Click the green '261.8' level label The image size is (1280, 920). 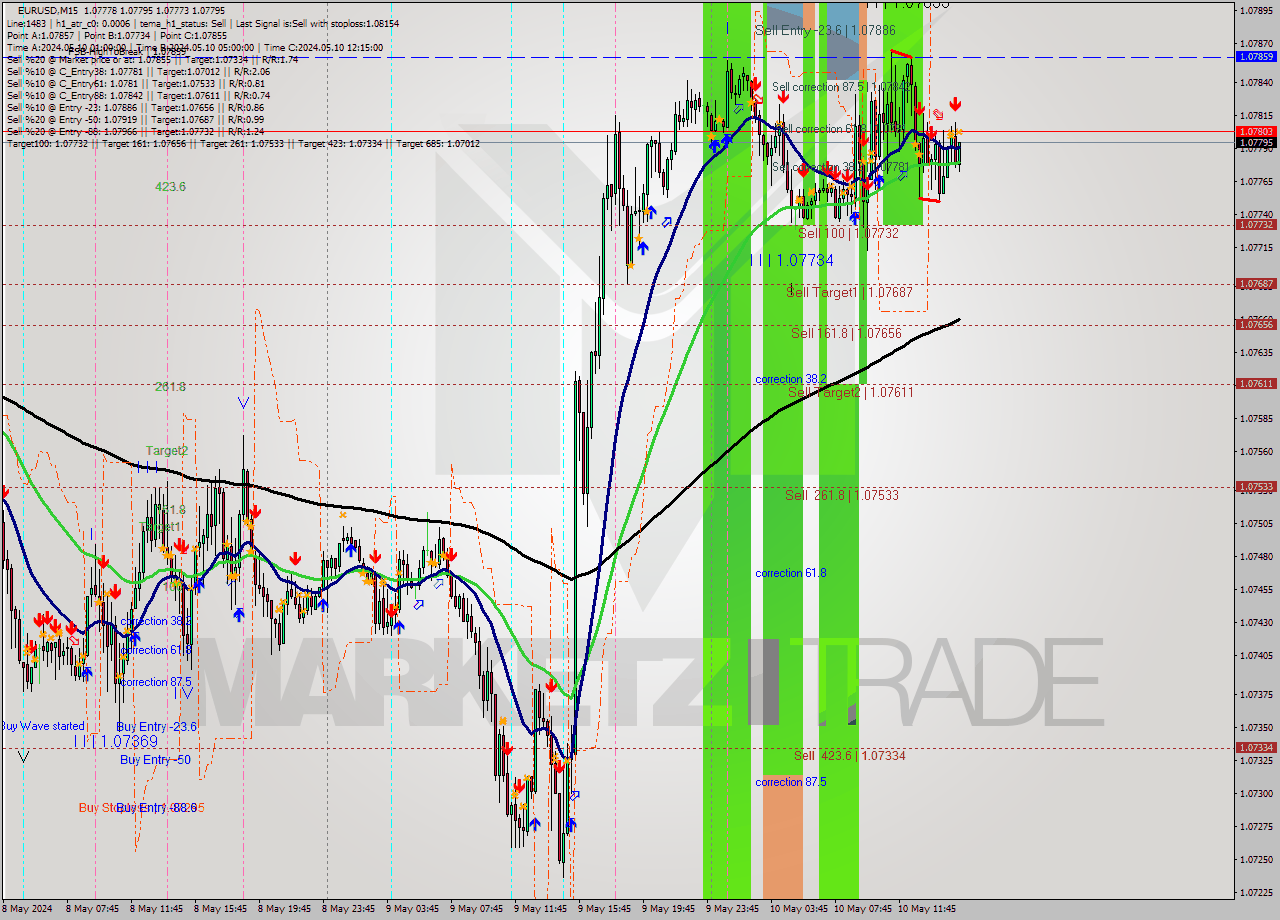pyautogui.click(x=170, y=386)
